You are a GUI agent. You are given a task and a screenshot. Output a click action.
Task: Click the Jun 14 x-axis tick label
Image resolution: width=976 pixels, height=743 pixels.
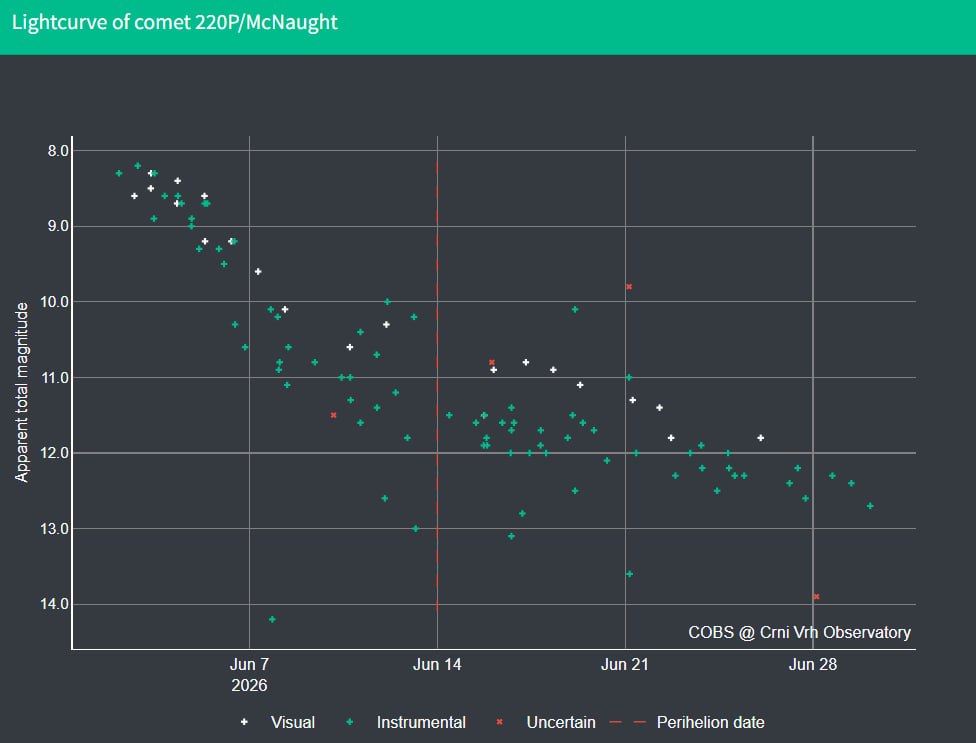pyautogui.click(x=437, y=665)
